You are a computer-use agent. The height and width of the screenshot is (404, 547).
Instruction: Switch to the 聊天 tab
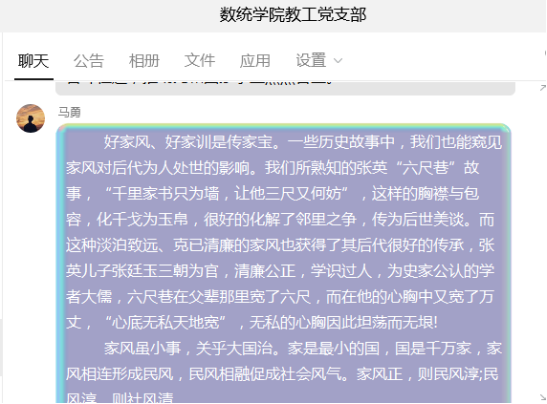pyautogui.click(x=33, y=61)
